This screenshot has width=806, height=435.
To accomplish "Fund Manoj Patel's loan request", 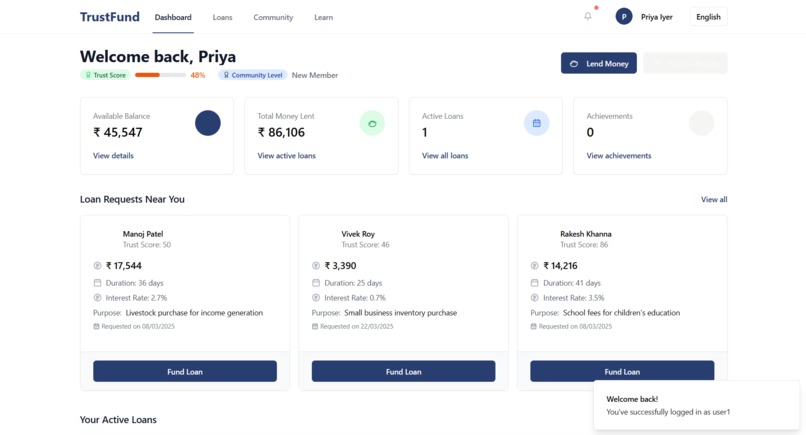I will (185, 371).
